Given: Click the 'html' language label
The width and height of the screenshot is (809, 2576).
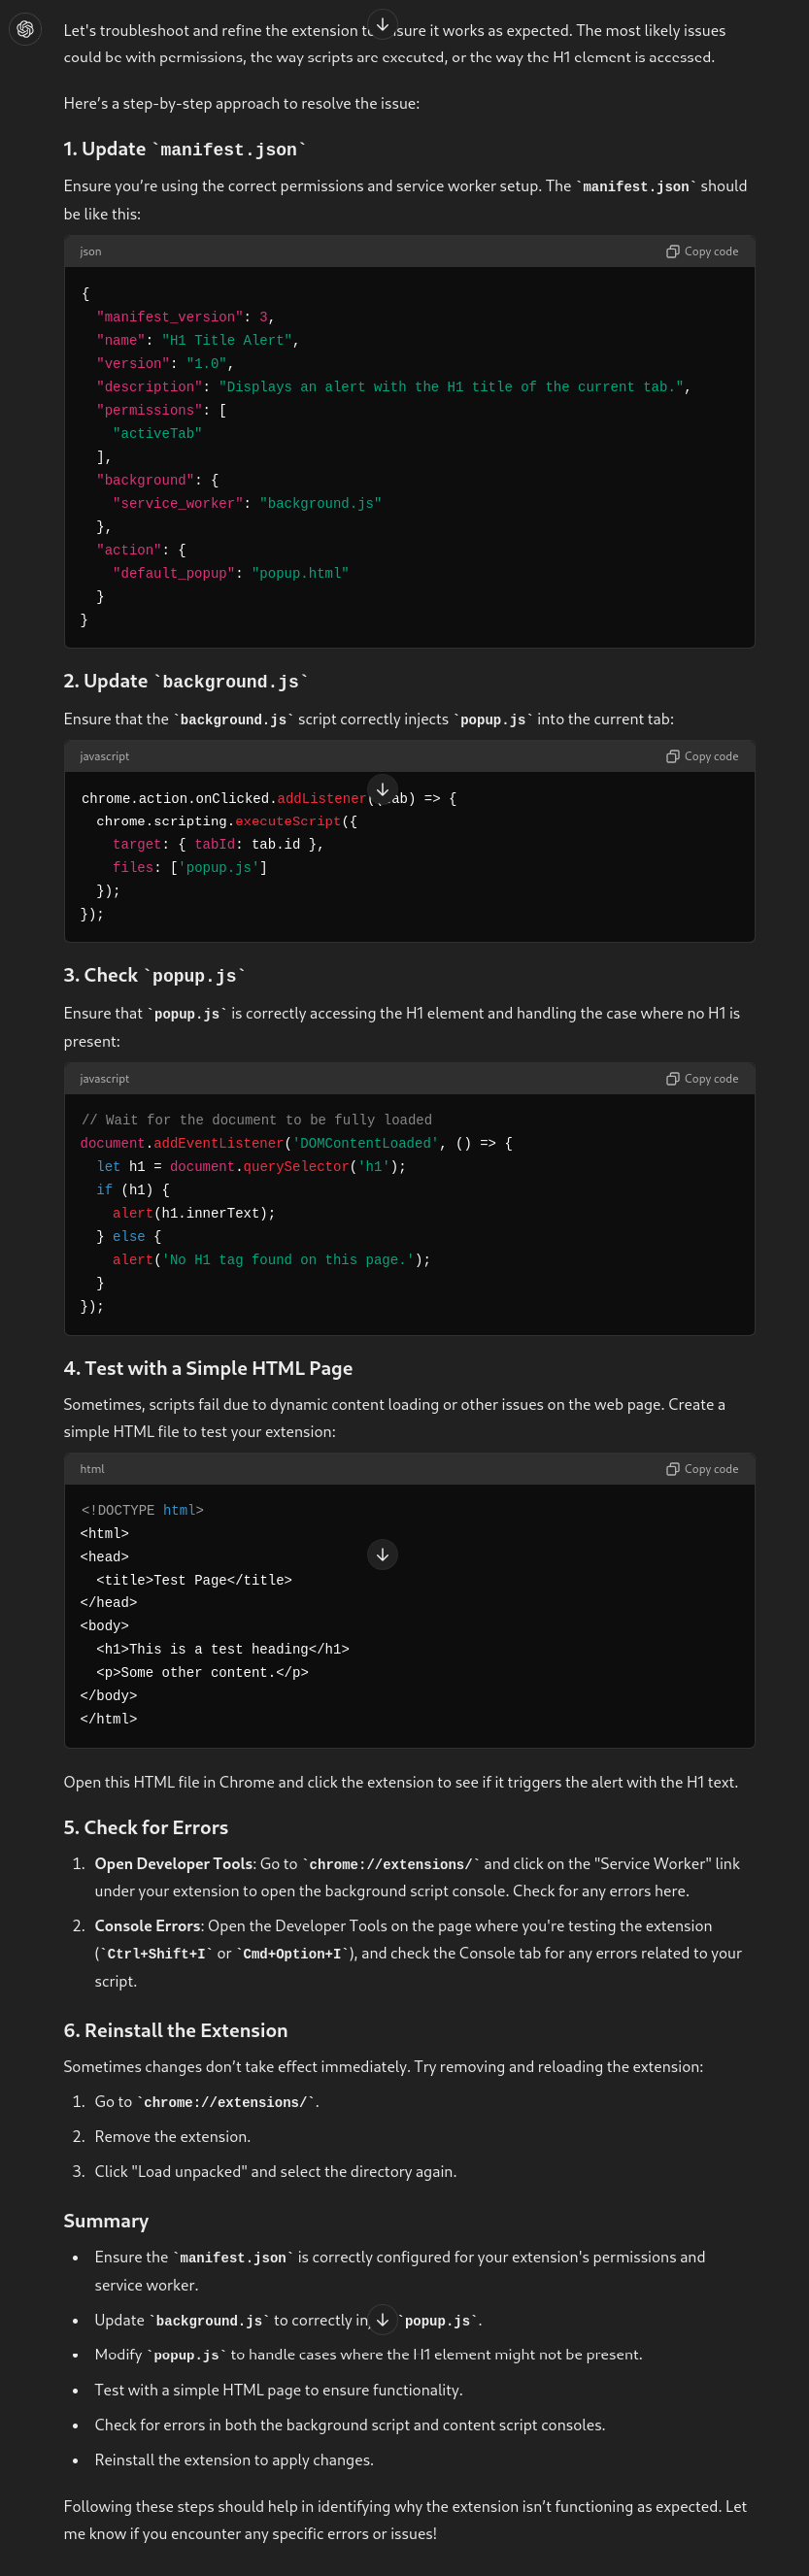Looking at the screenshot, I should click(x=92, y=1469).
